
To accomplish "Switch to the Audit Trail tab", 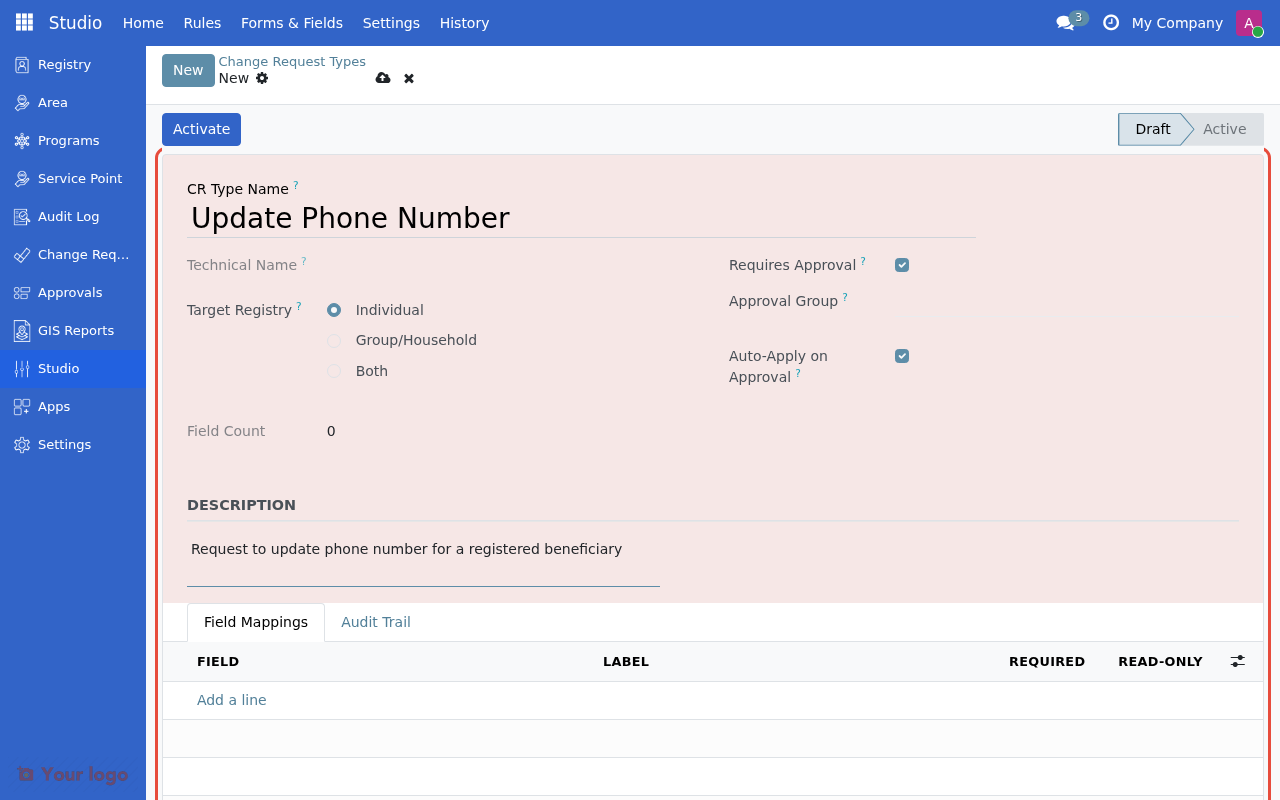I will pos(376,621).
